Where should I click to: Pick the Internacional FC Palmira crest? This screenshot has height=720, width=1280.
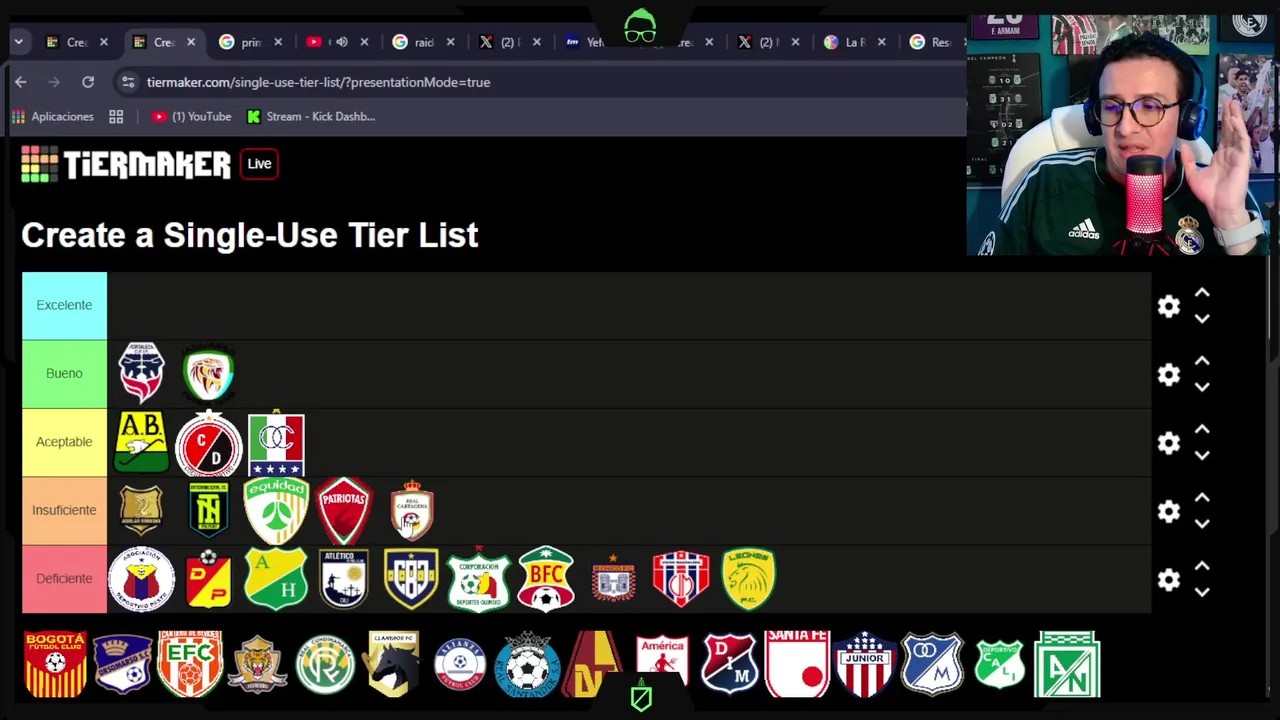click(209, 510)
